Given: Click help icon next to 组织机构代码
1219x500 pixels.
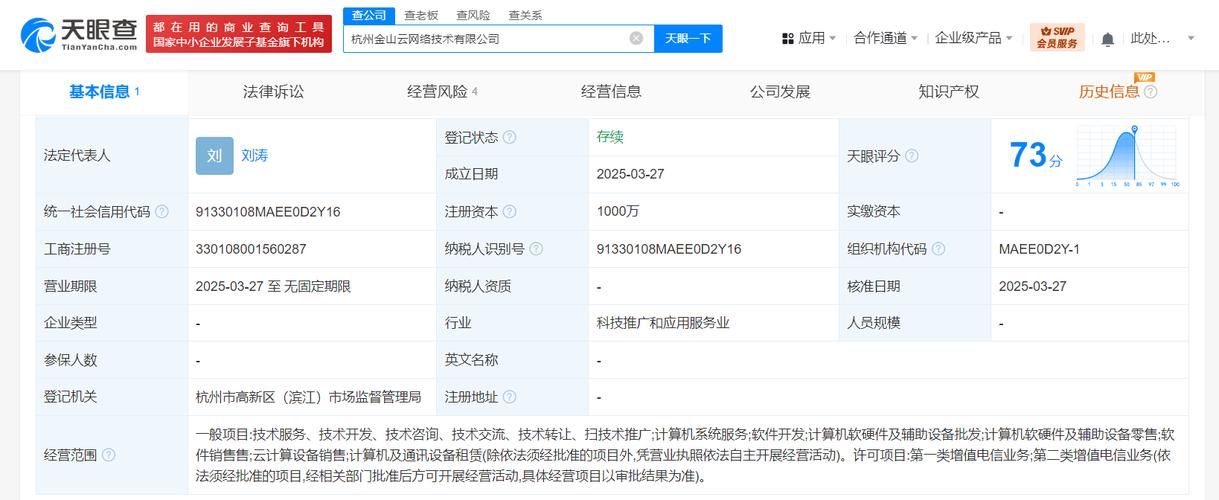Looking at the screenshot, I should (938, 249).
